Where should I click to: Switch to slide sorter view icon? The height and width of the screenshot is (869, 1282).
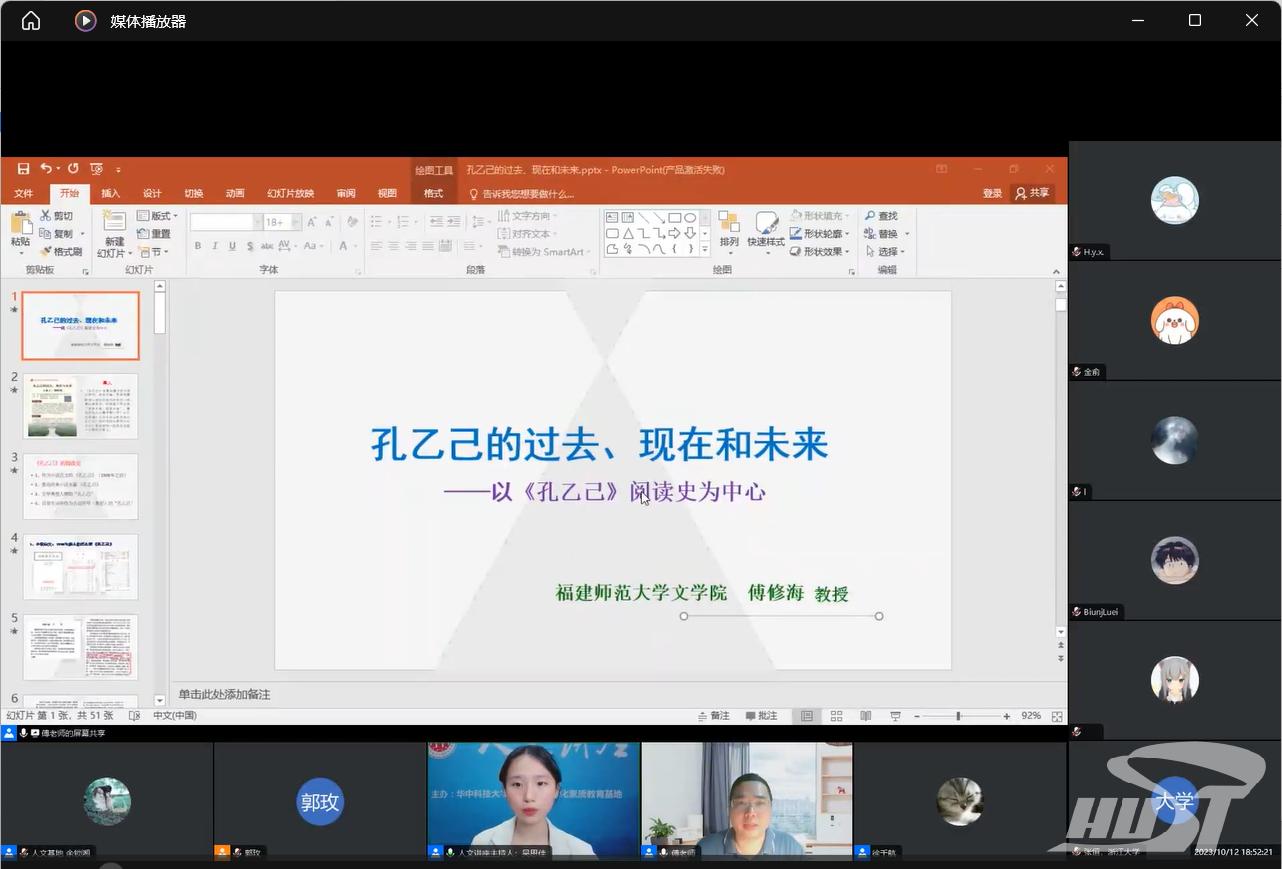[x=837, y=716]
